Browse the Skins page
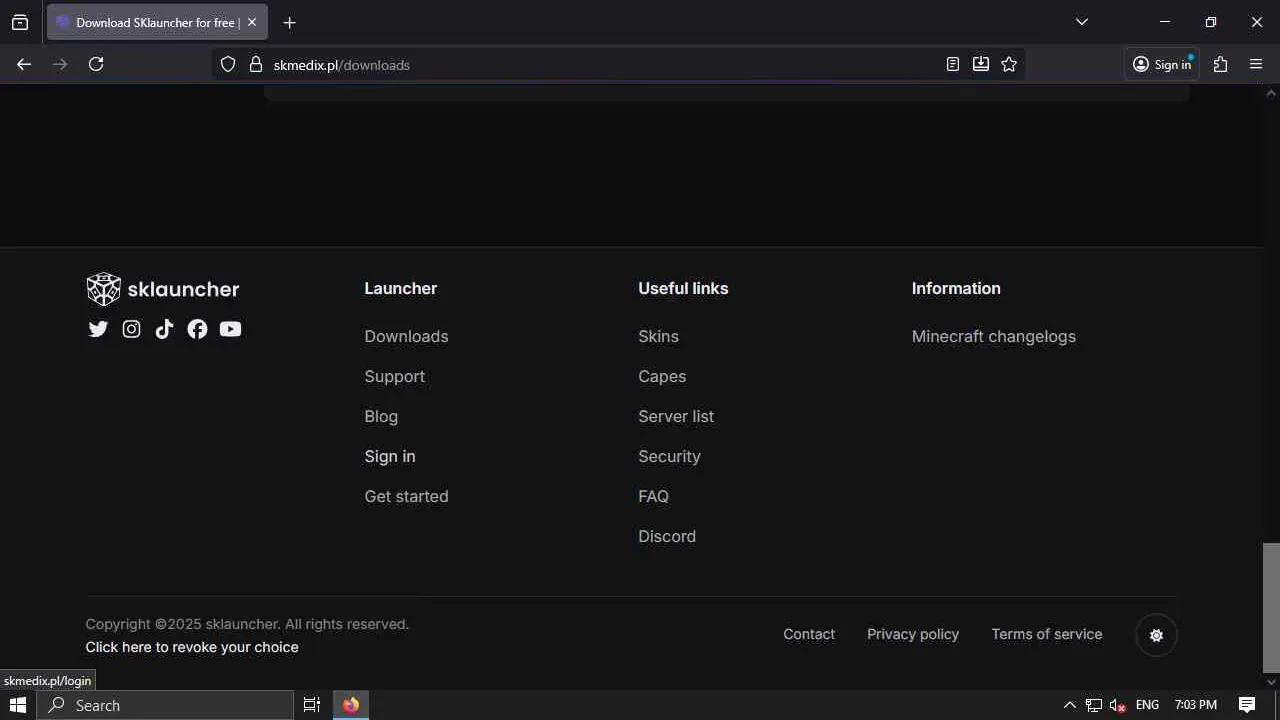This screenshot has width=1280, height=720. [x=658, y=336]
